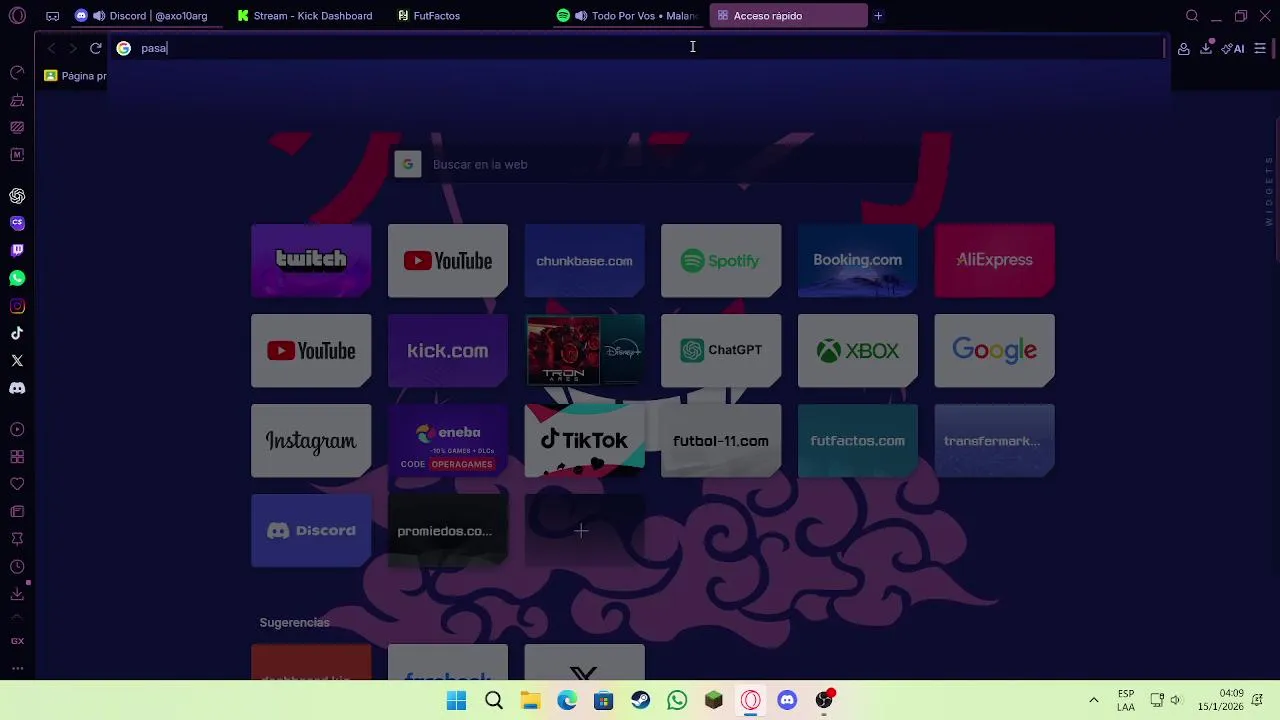Open the Discord speed dial tile

click(311, 531)
